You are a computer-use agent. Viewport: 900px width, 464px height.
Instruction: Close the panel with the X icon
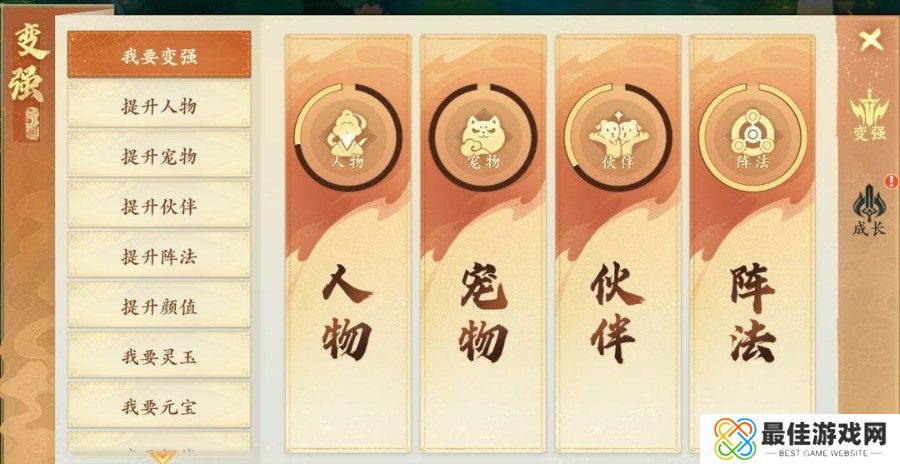pyautogui.click(x=870, y=40)
